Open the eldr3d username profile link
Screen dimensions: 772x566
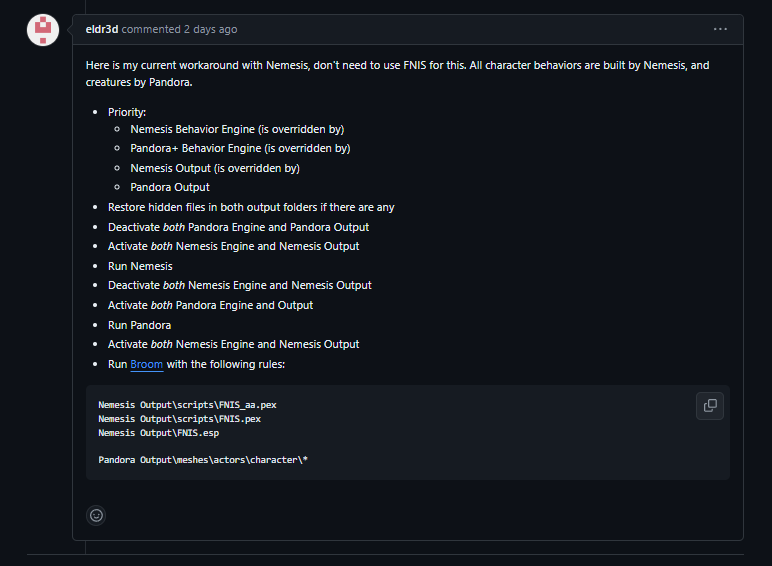[102, 30]
